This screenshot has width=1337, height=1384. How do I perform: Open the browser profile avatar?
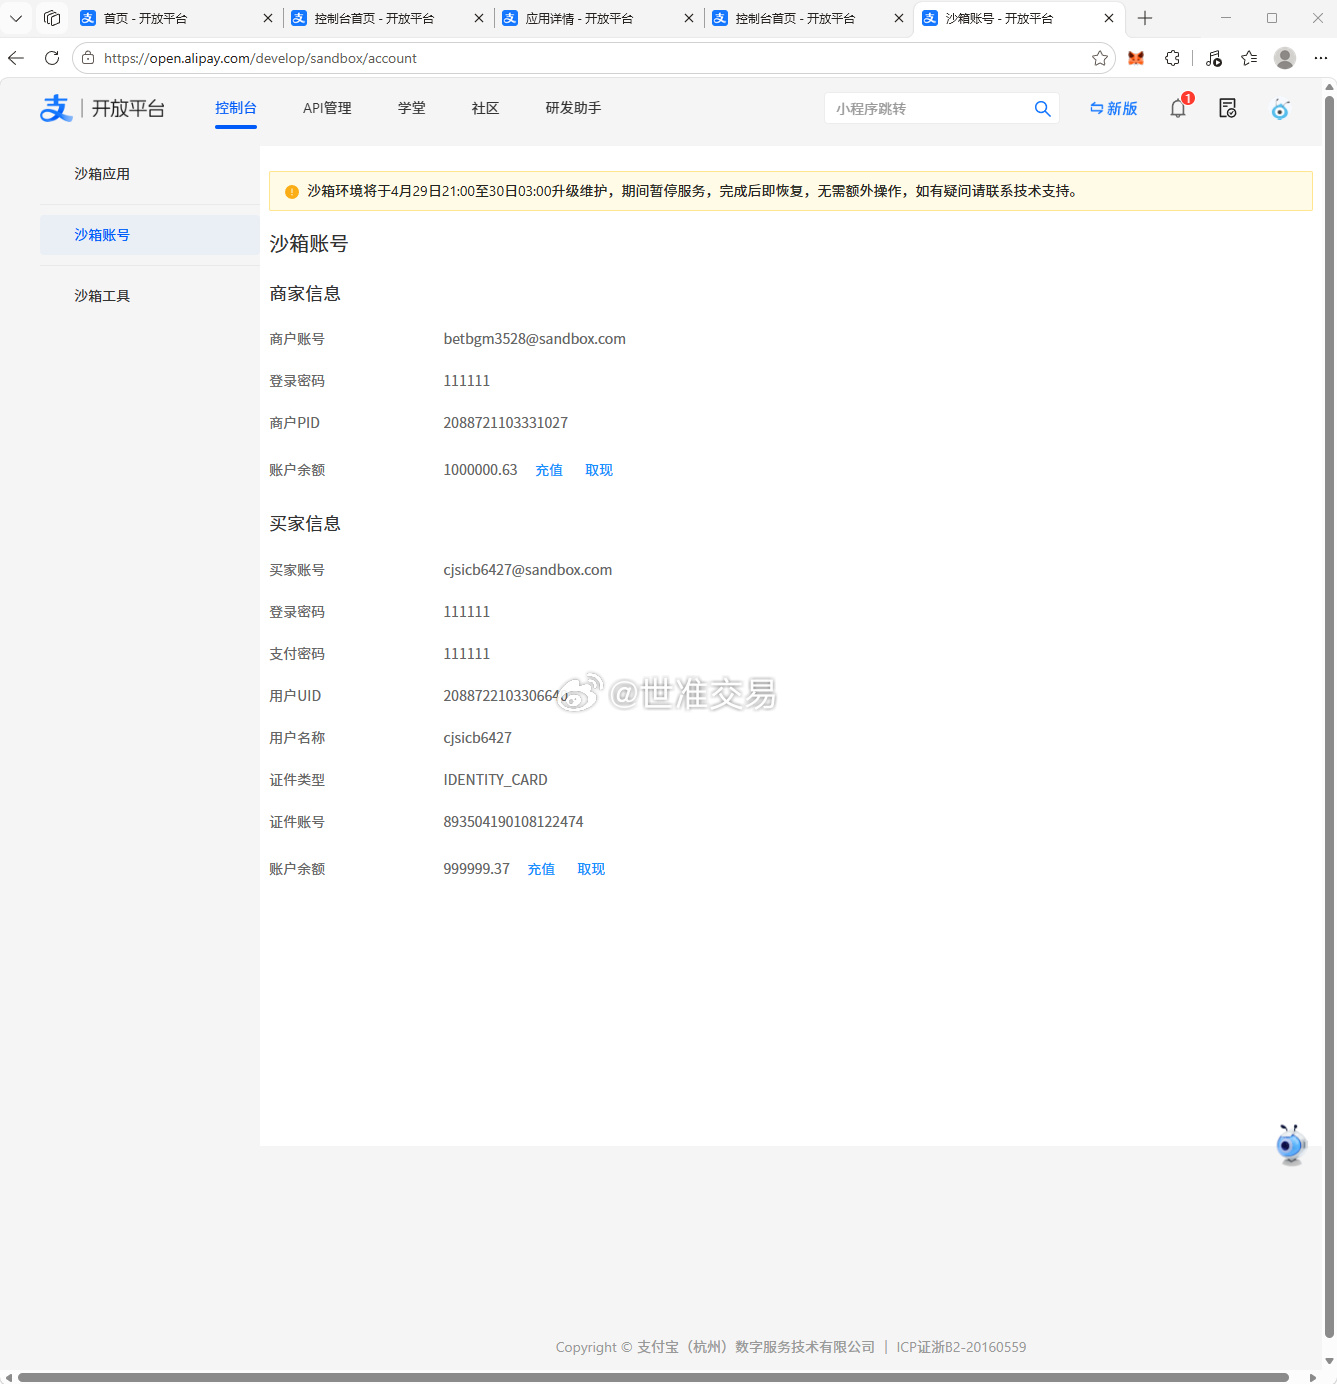1285,58
